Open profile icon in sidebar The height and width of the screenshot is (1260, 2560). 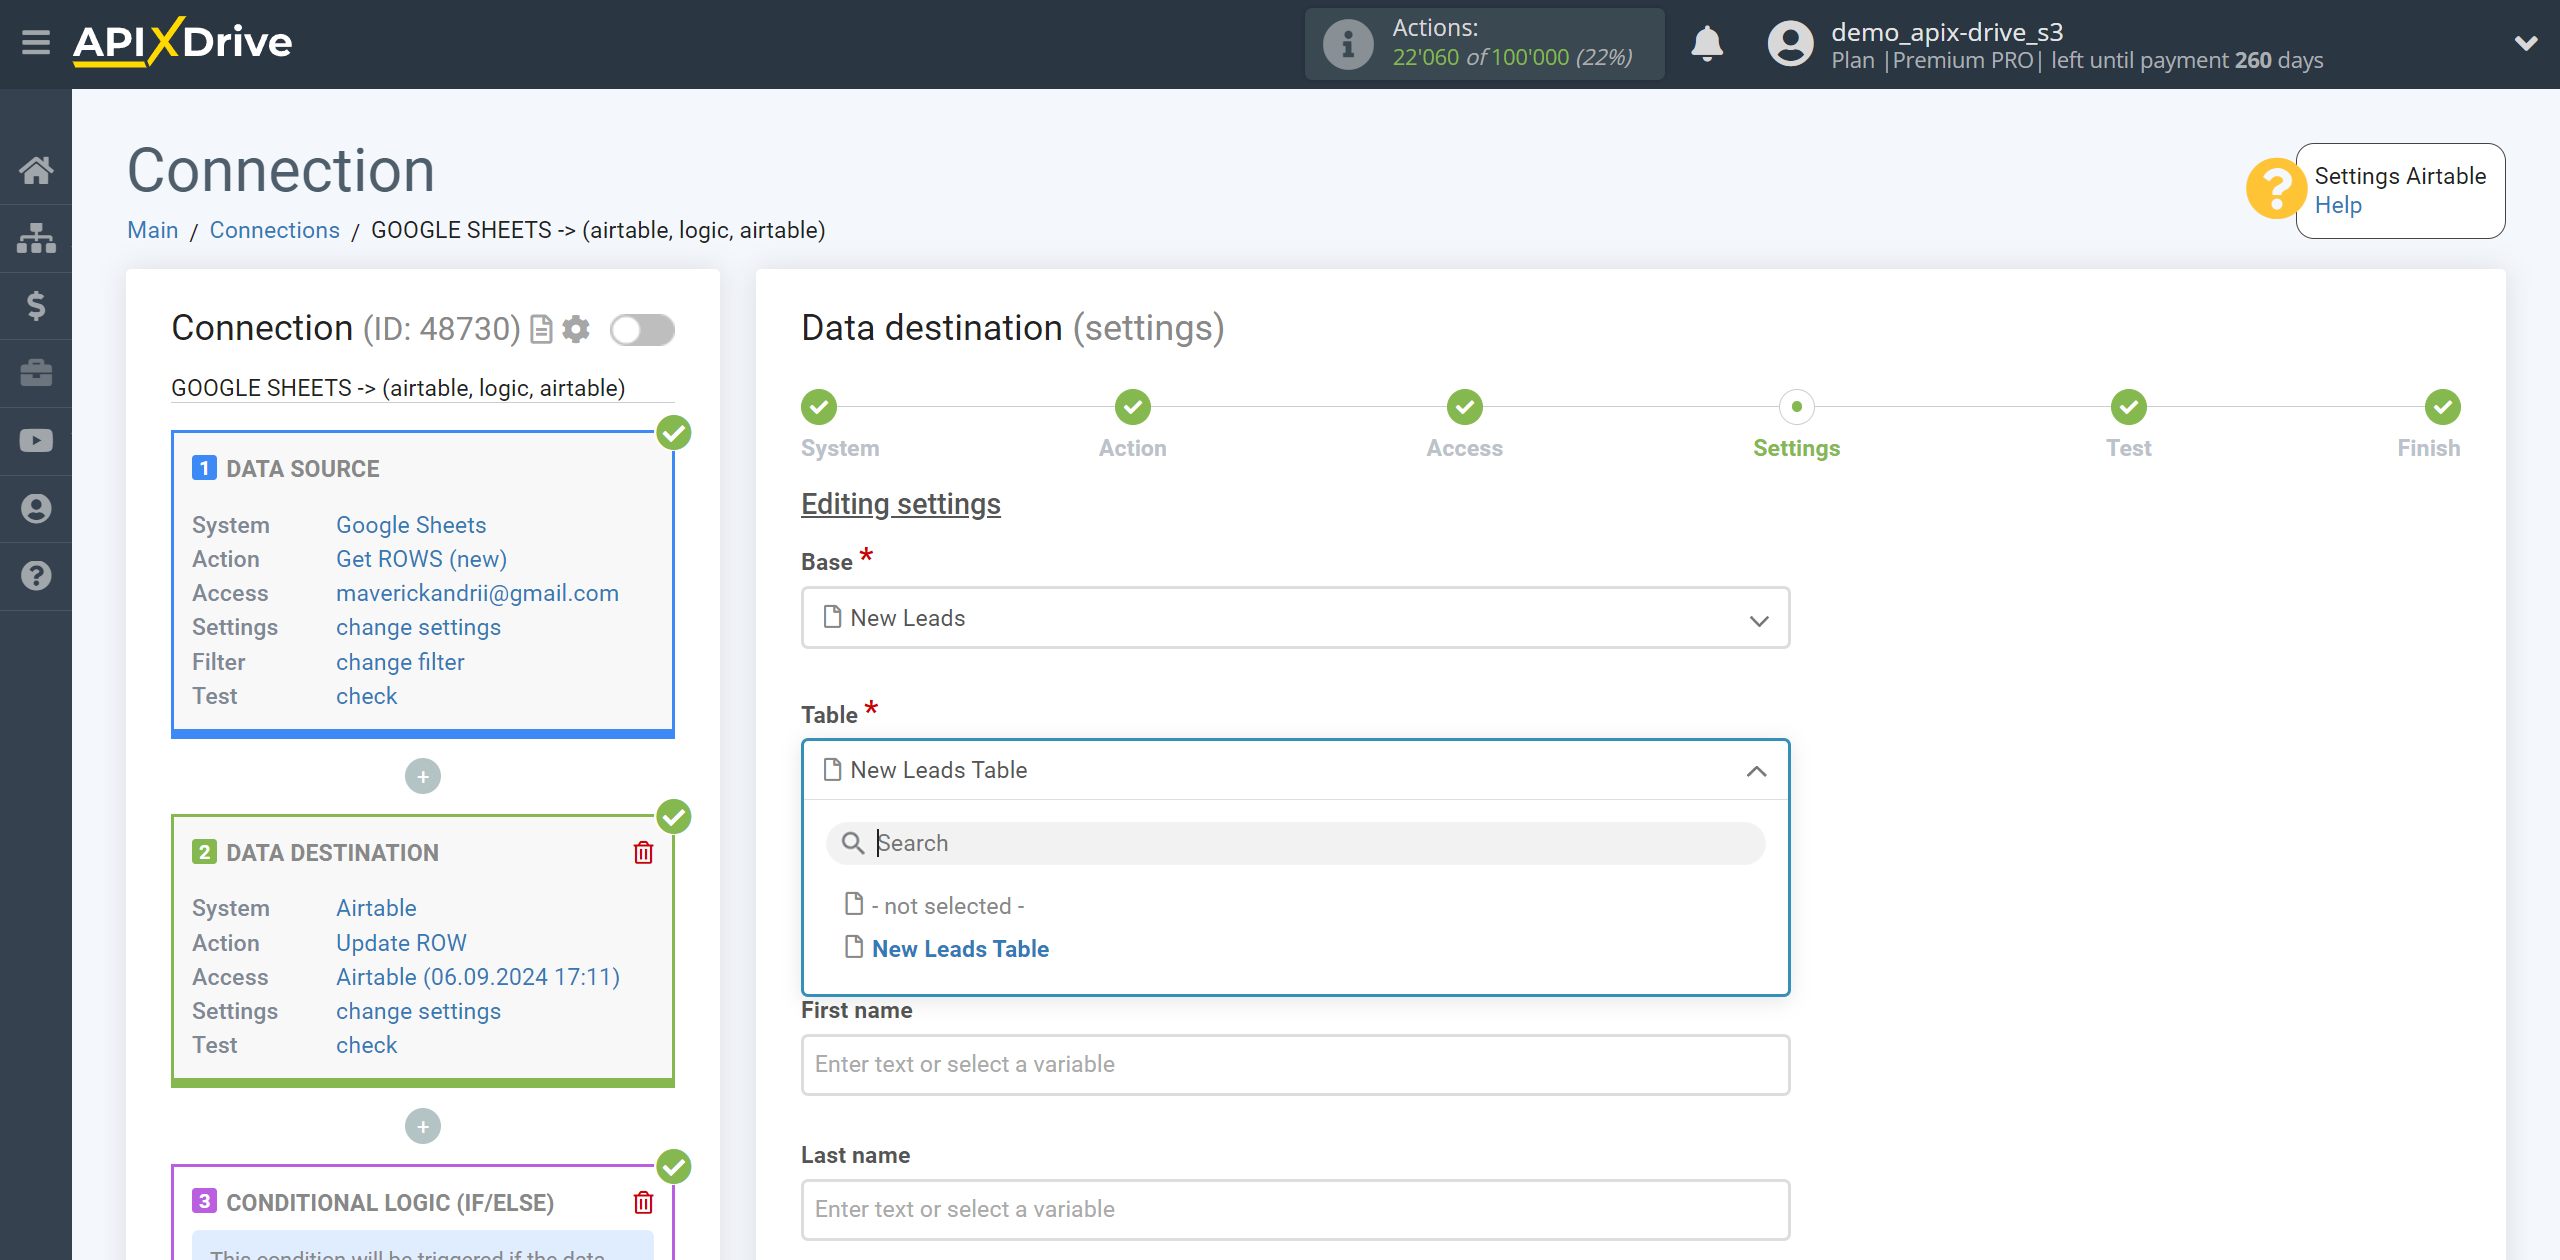36,508
